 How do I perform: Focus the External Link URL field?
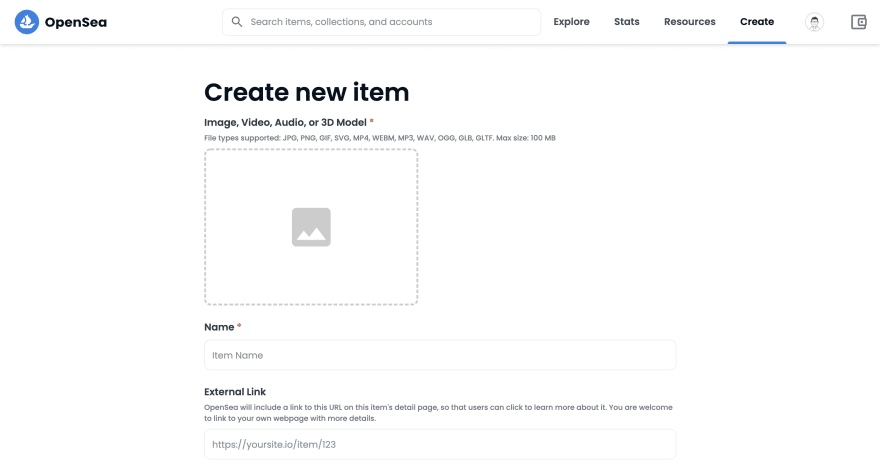(440, 444)
